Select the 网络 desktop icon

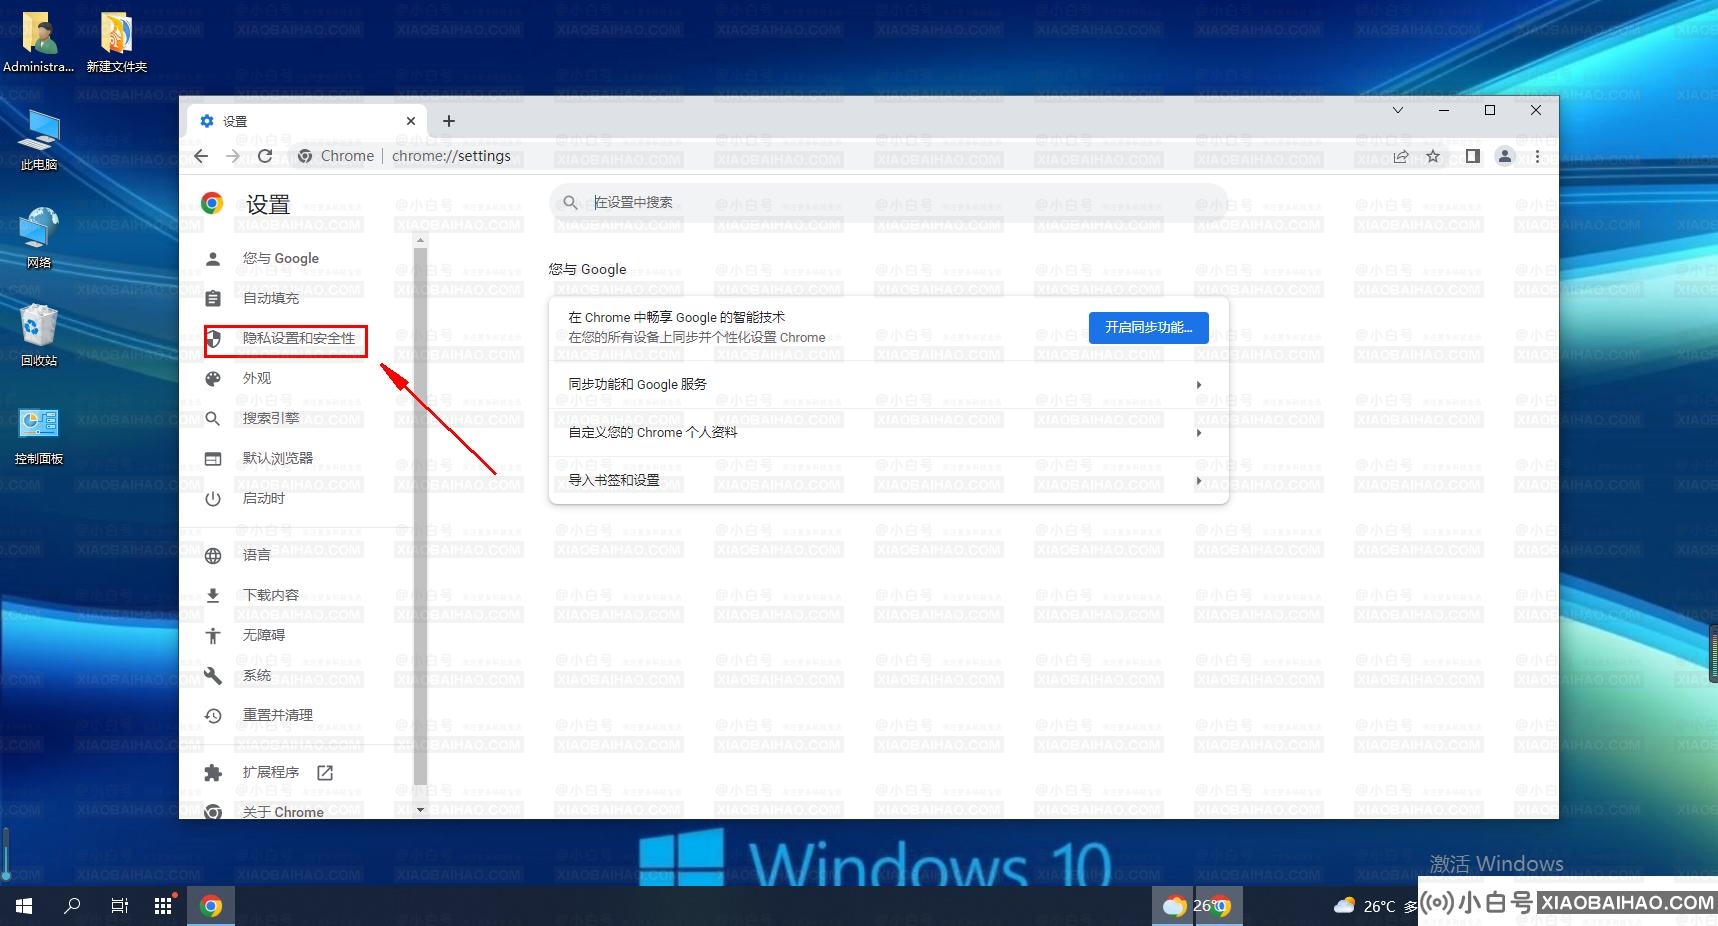click(39, 238)
